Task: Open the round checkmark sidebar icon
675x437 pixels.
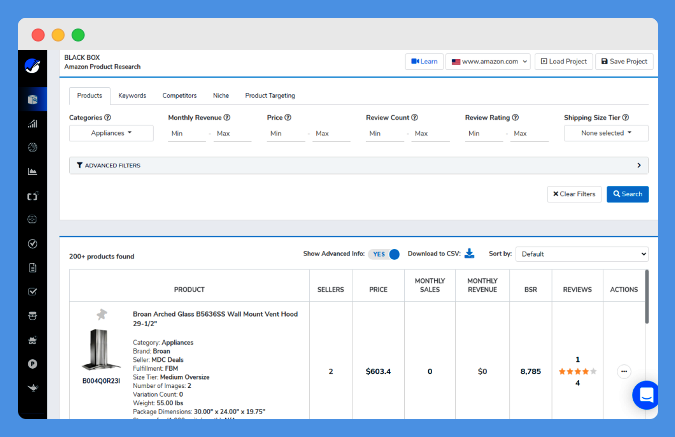Action: click(x=32, y=244)
